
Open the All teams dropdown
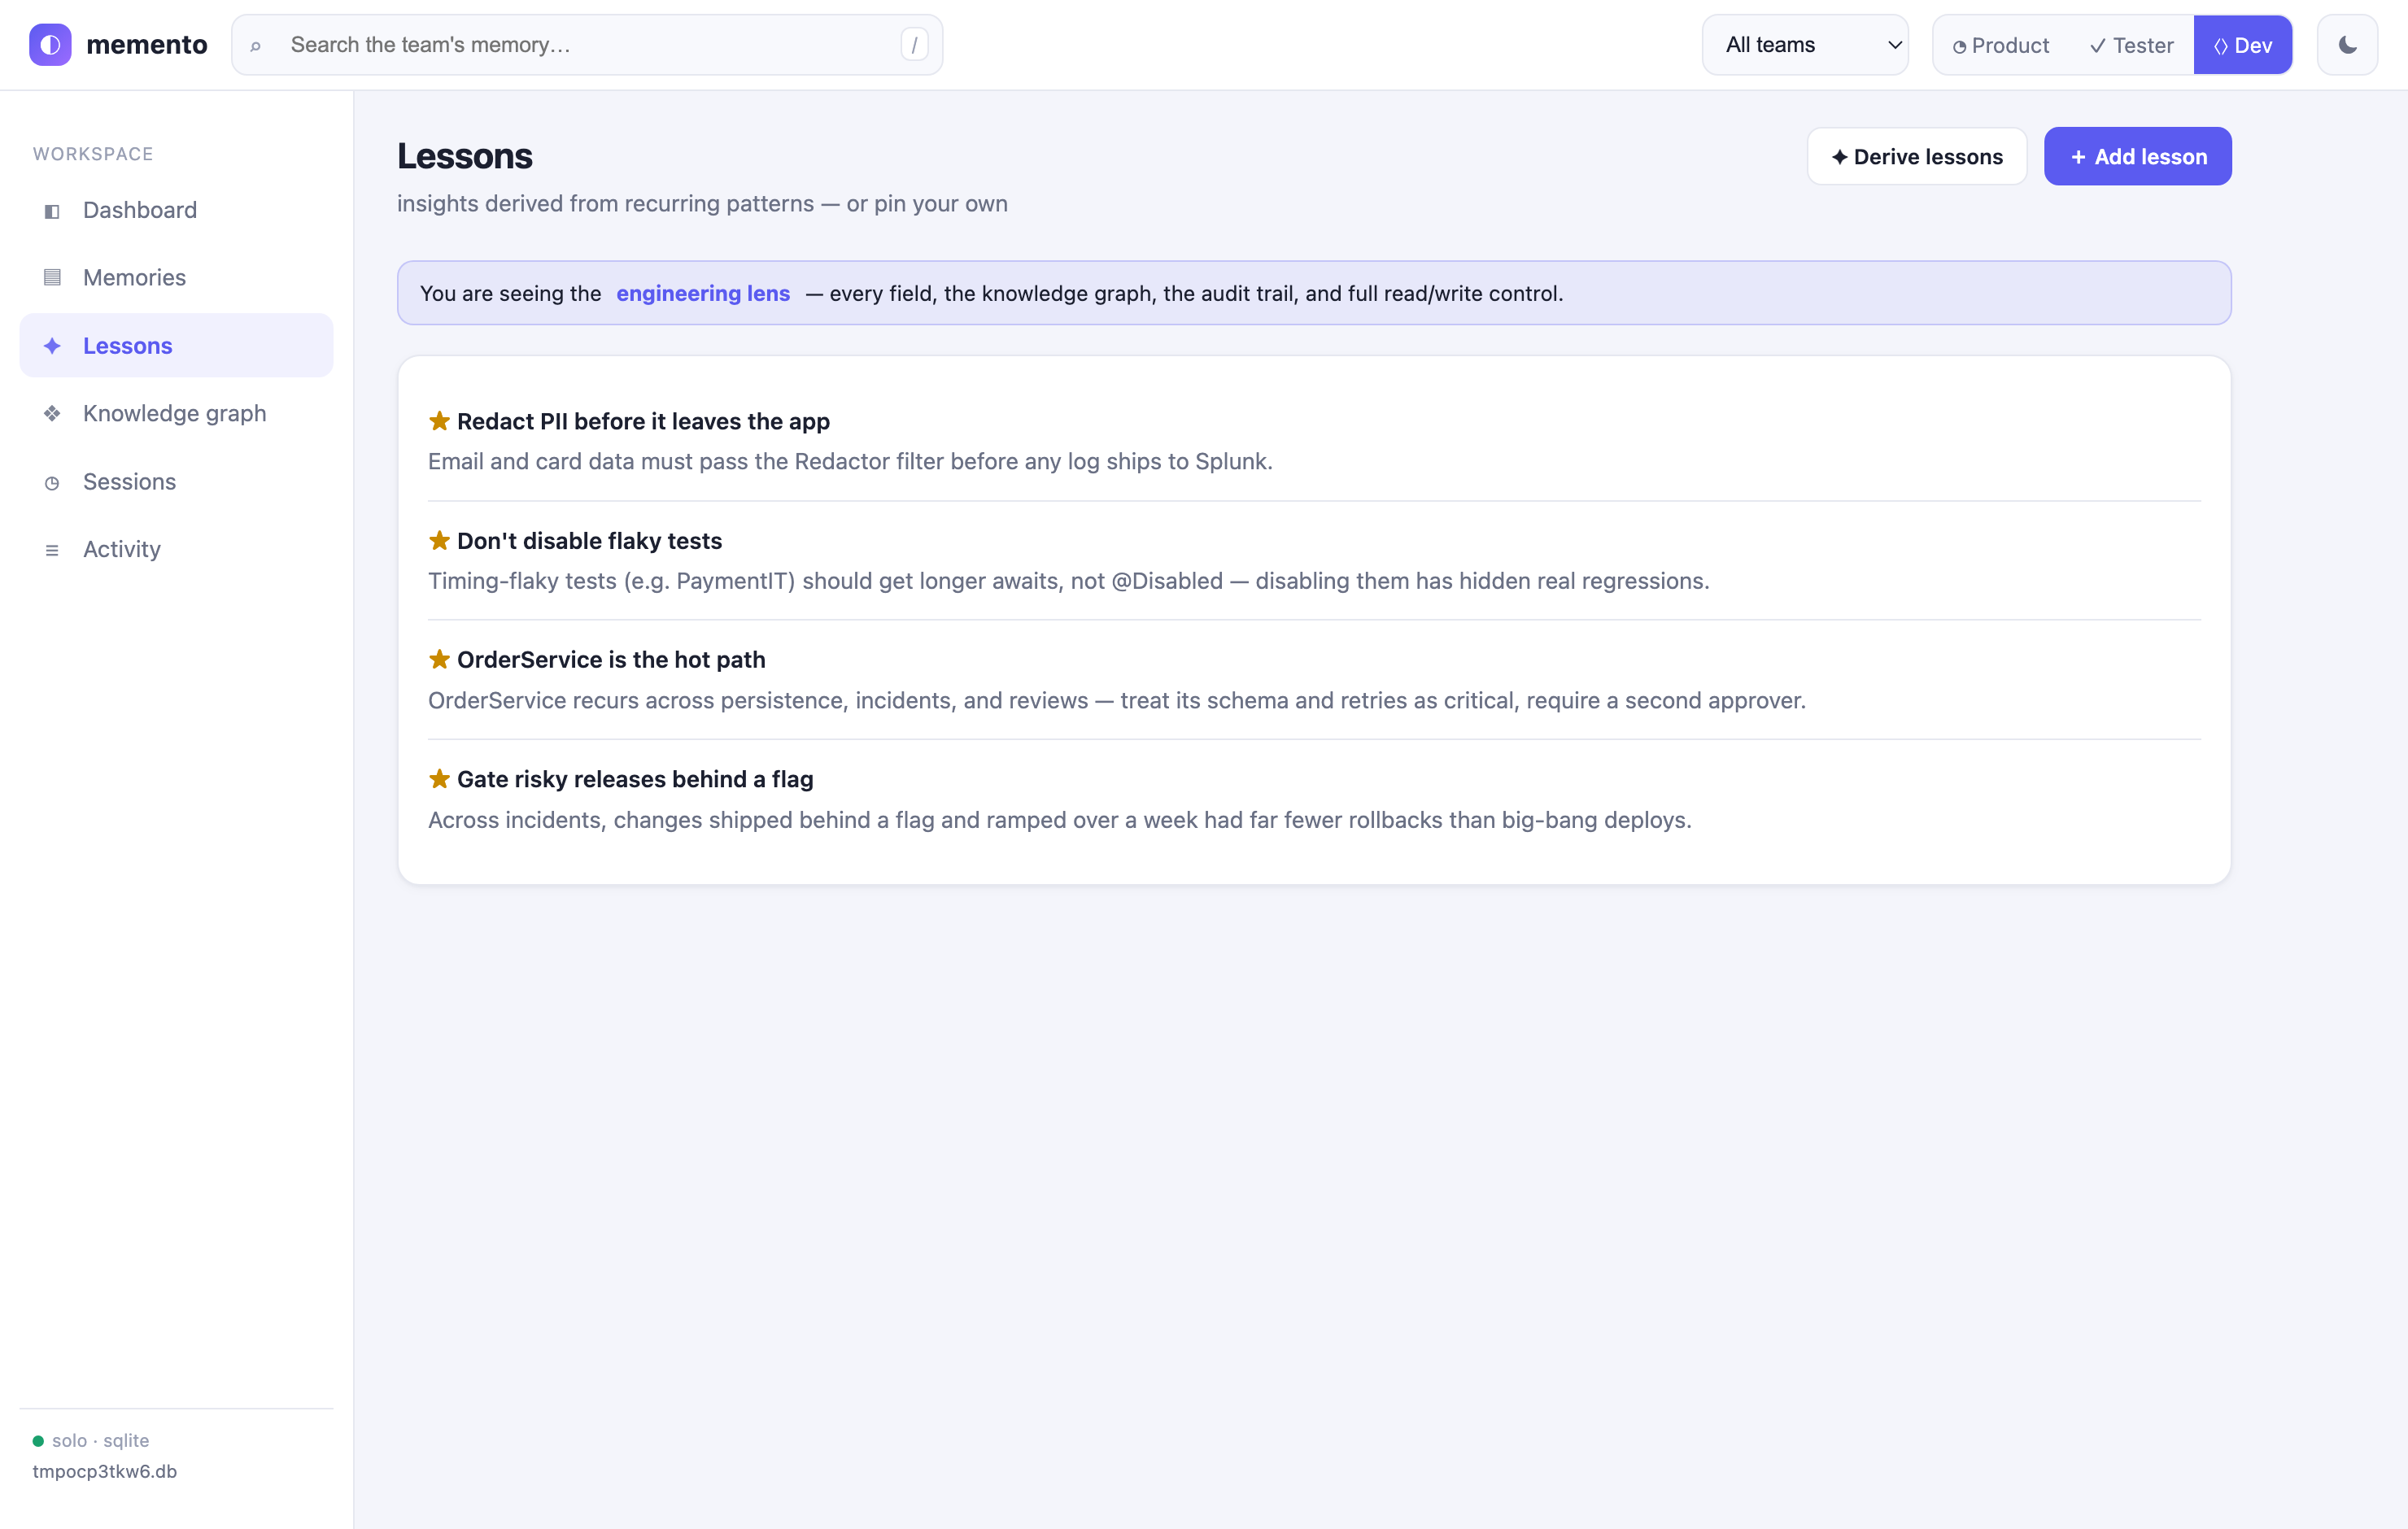1805,45
